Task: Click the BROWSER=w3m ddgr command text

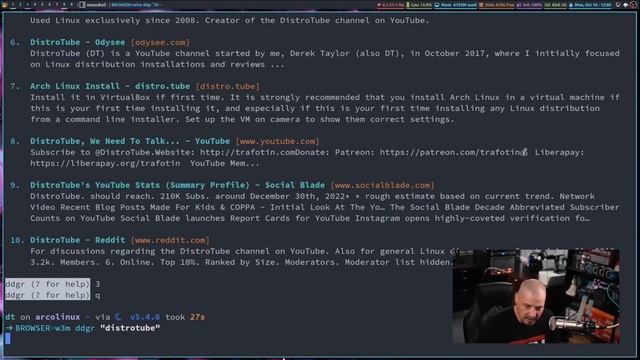Action: point(55,328)
